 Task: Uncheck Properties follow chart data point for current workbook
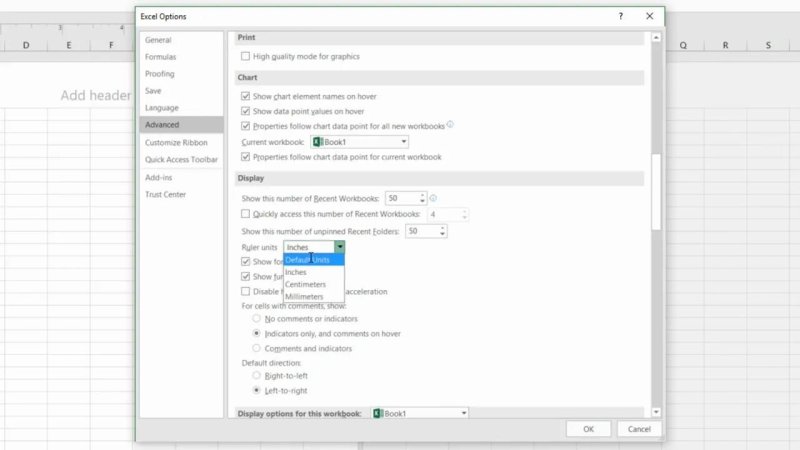tap(245, 157)
